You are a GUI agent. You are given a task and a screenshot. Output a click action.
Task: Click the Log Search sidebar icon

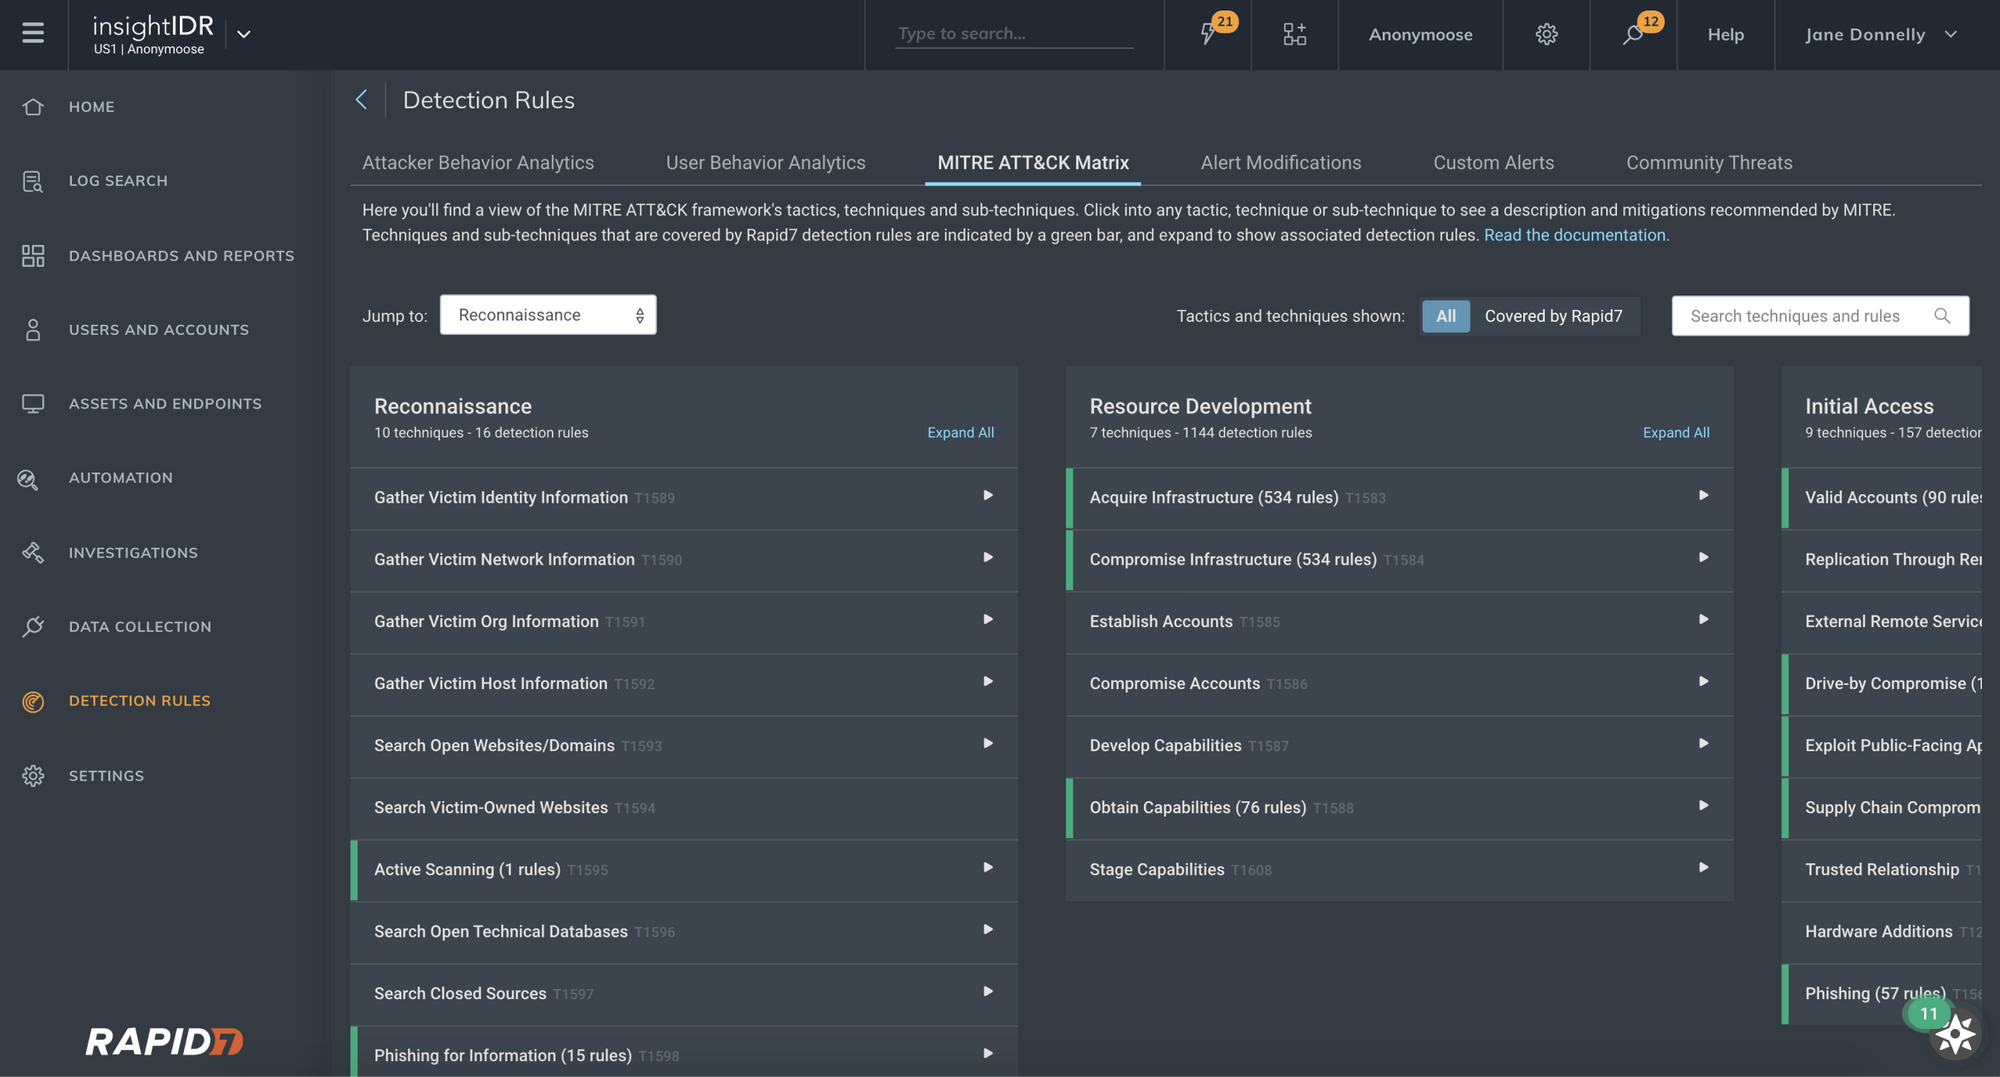tap(33, 181)
